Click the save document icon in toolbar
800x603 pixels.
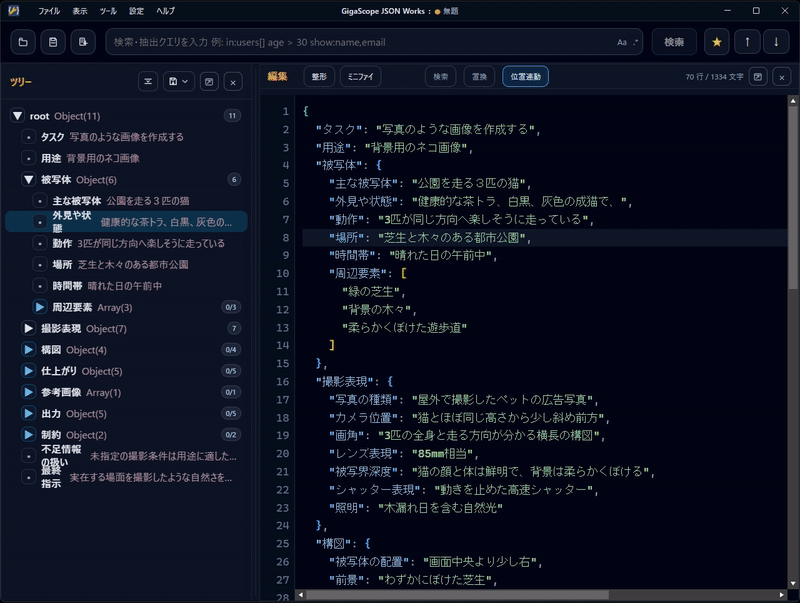pos(53,42)
